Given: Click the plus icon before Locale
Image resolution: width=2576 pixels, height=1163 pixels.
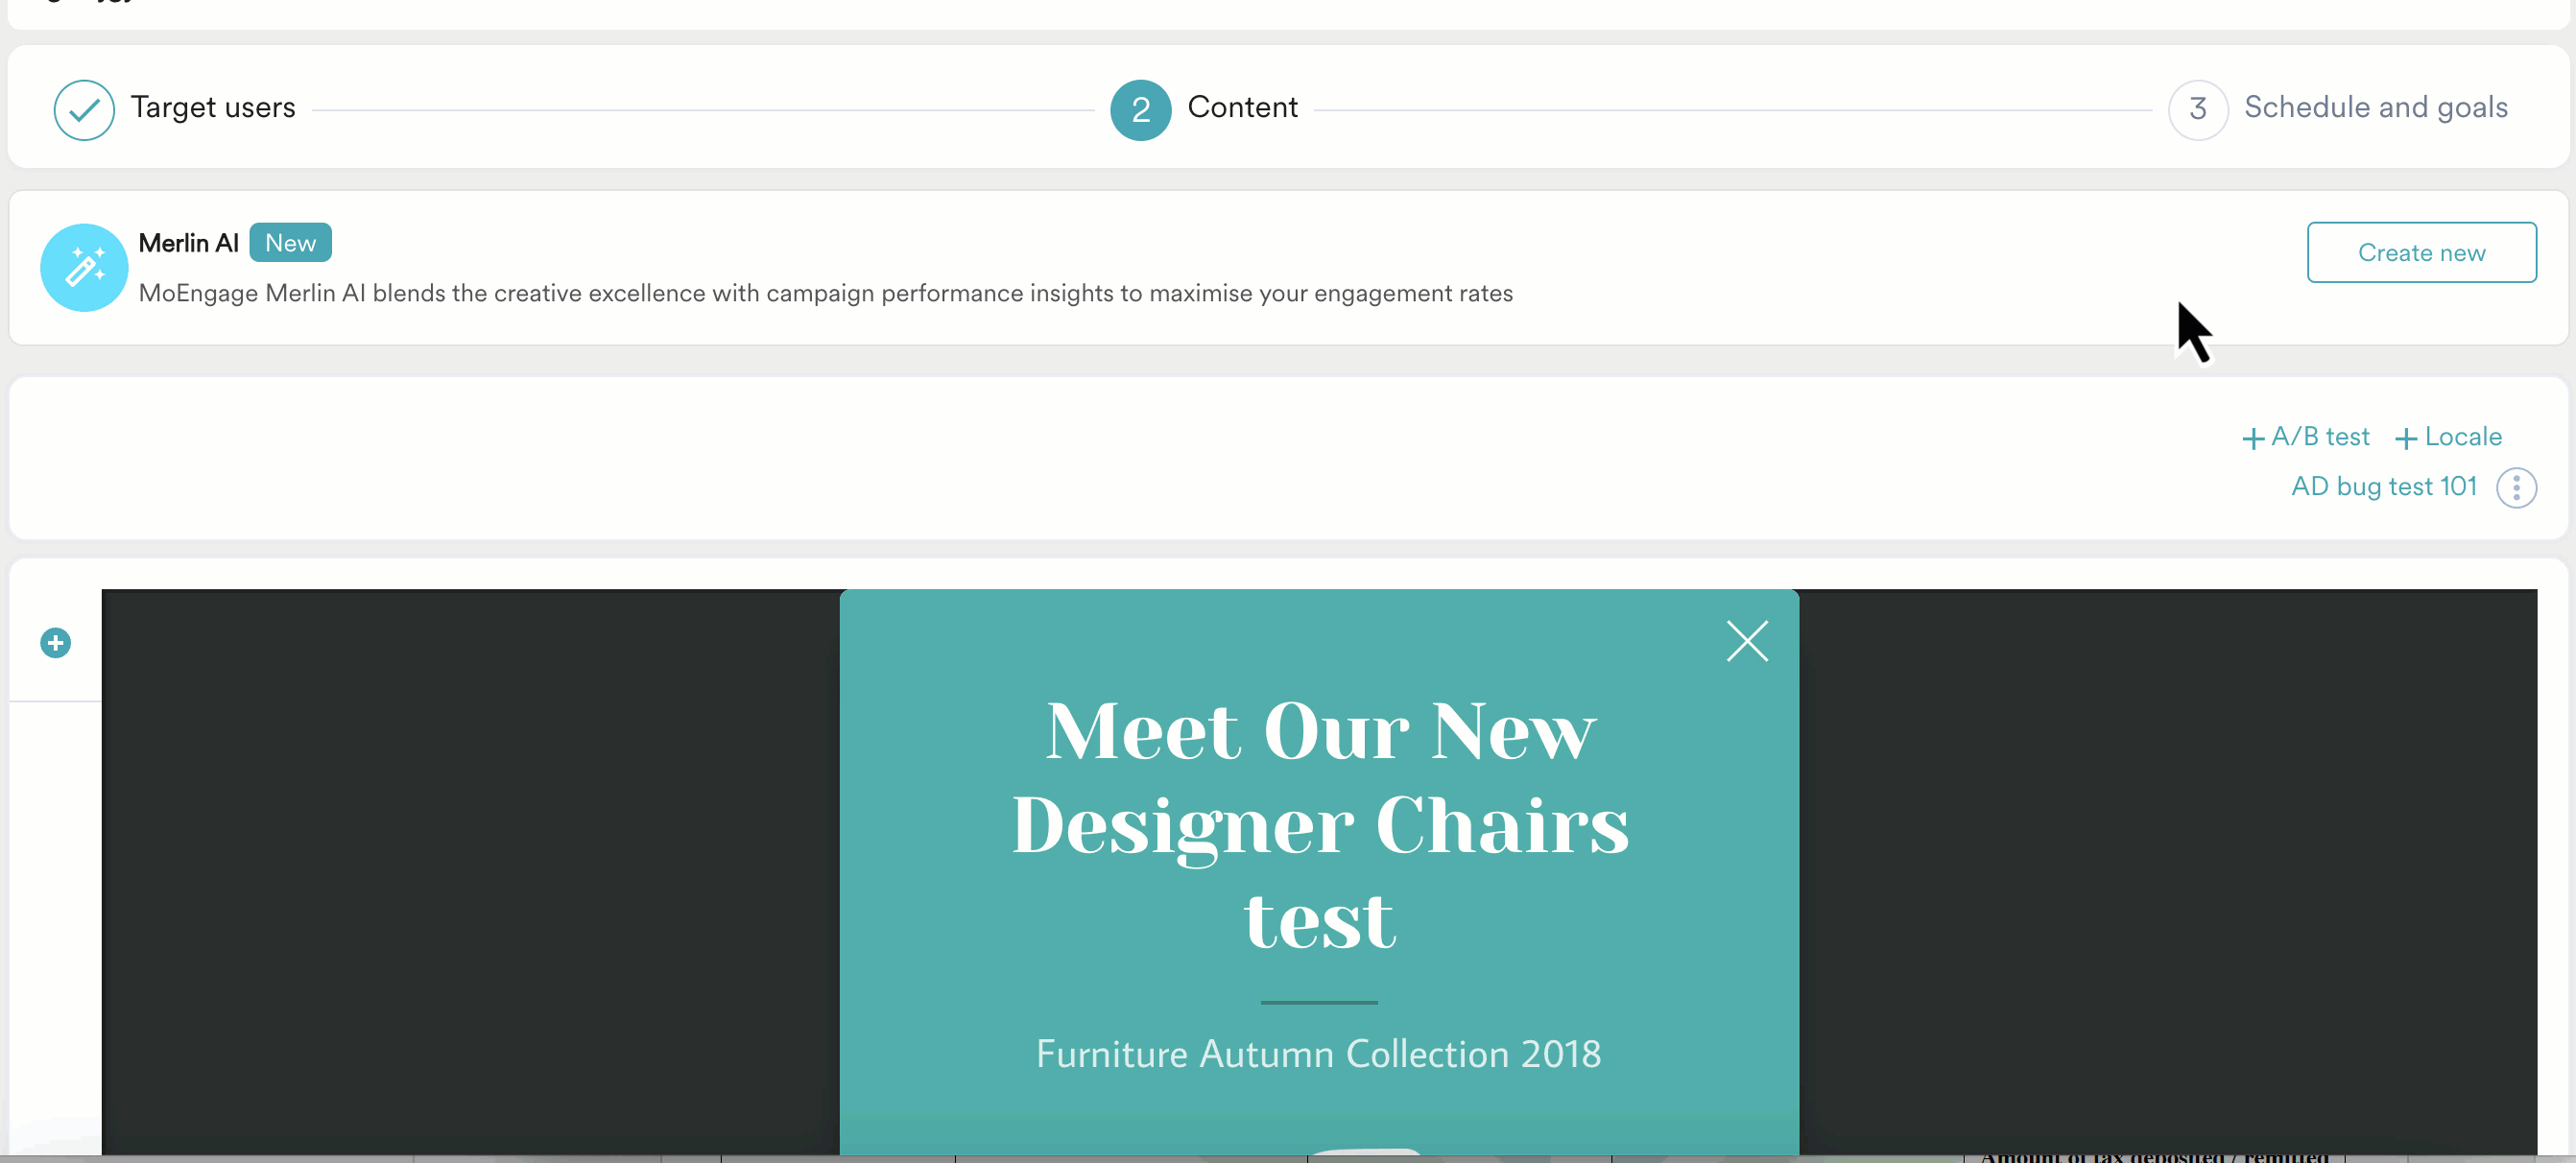Looking at the screenshot, I should [2404, 438].
